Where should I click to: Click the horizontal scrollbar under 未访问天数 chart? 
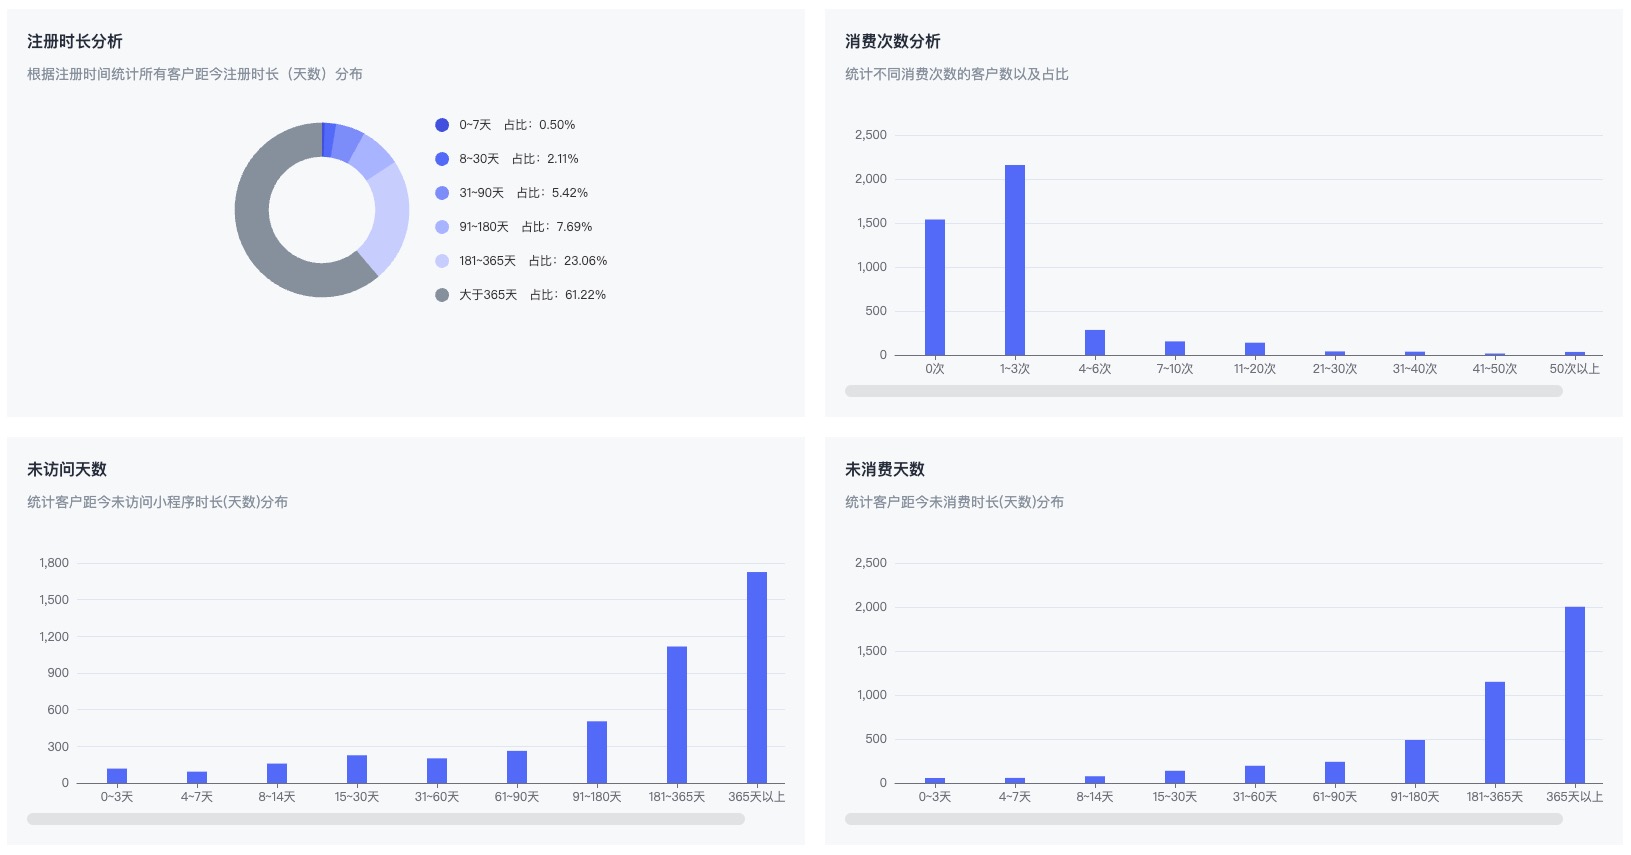pyautogui.click(x=386, y=819)
